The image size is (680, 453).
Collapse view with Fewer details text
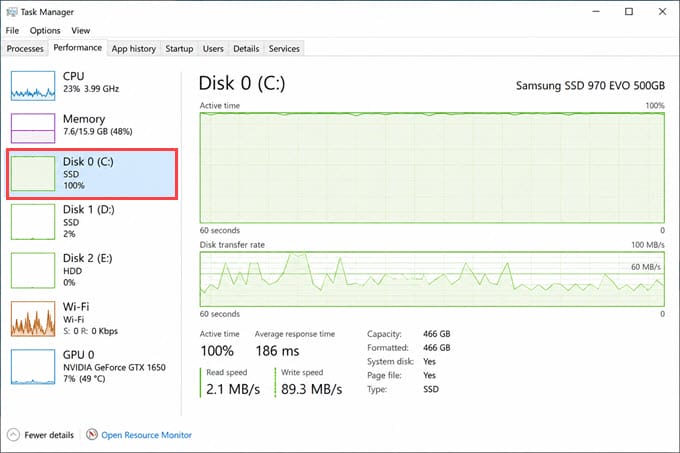49,435
